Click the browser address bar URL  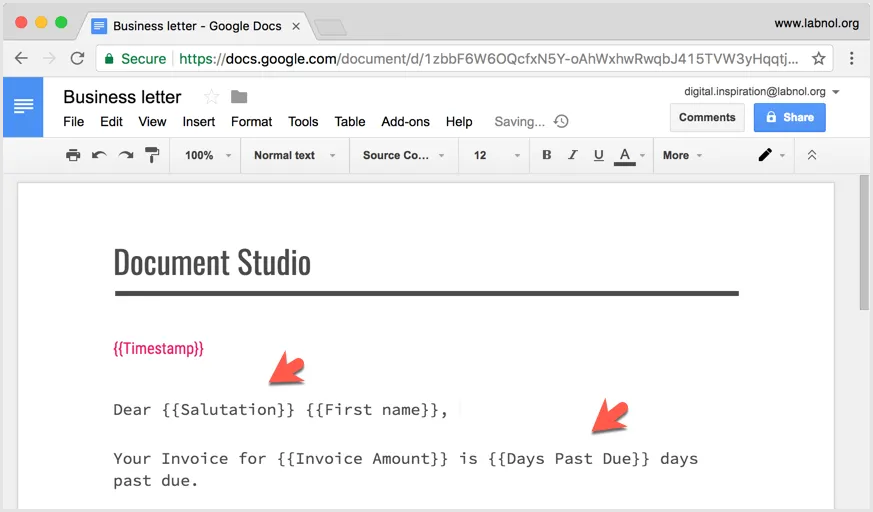(488, 58)
